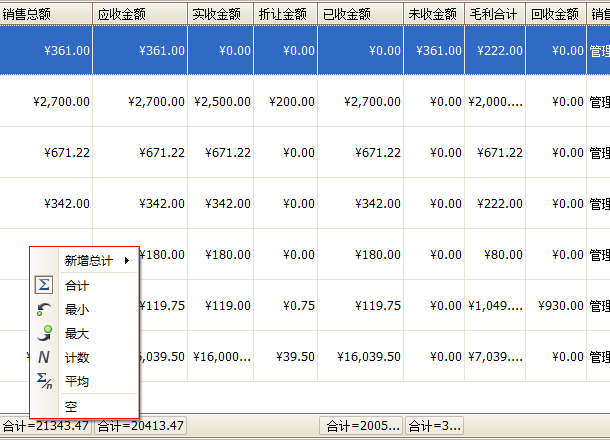Screen dimensions: 610x440
Task: Click the Sigma sum icon in context menu
Action: pyautogui.click(x=44, y=285)
